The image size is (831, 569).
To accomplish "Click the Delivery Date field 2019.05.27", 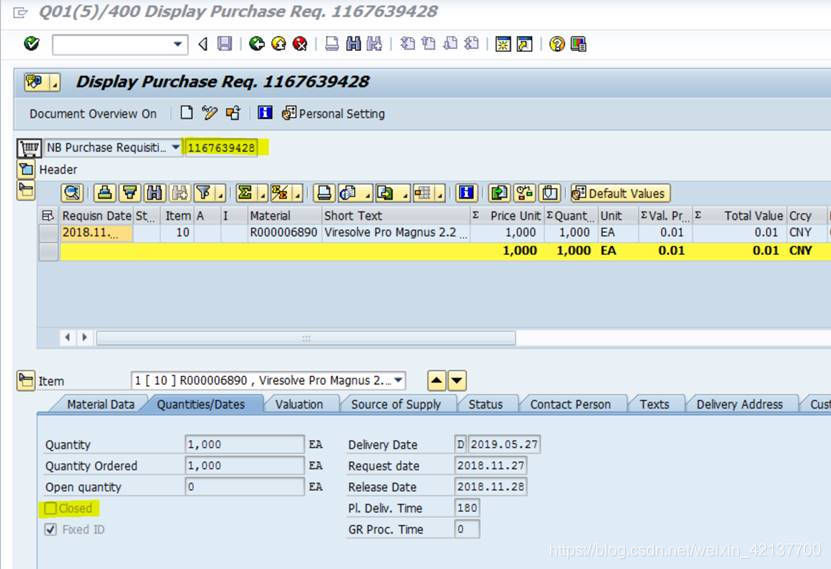I will (504, 444).
